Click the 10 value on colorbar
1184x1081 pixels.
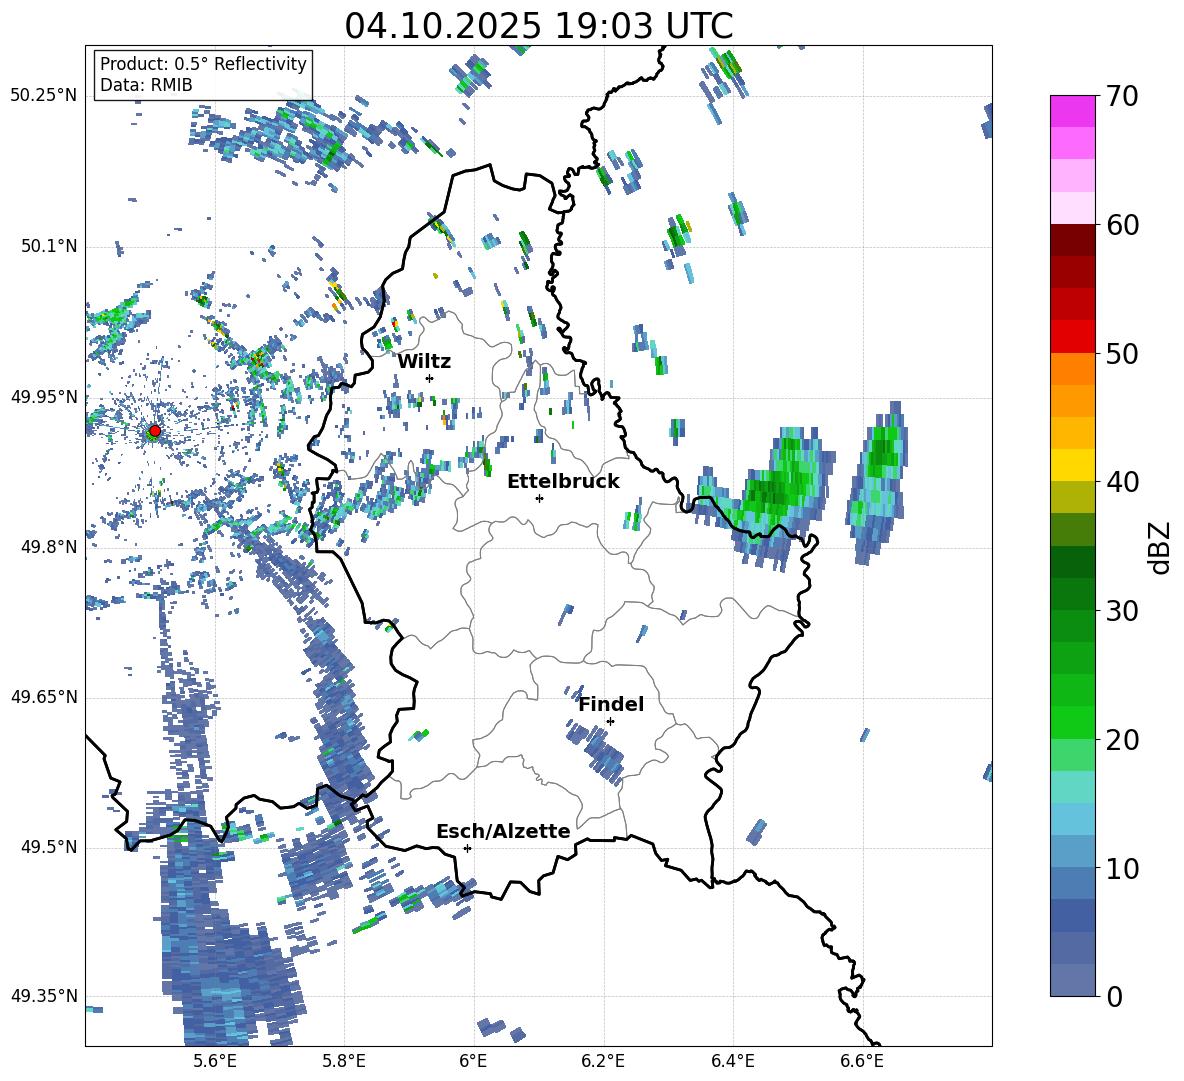(x=1121, y=868)
